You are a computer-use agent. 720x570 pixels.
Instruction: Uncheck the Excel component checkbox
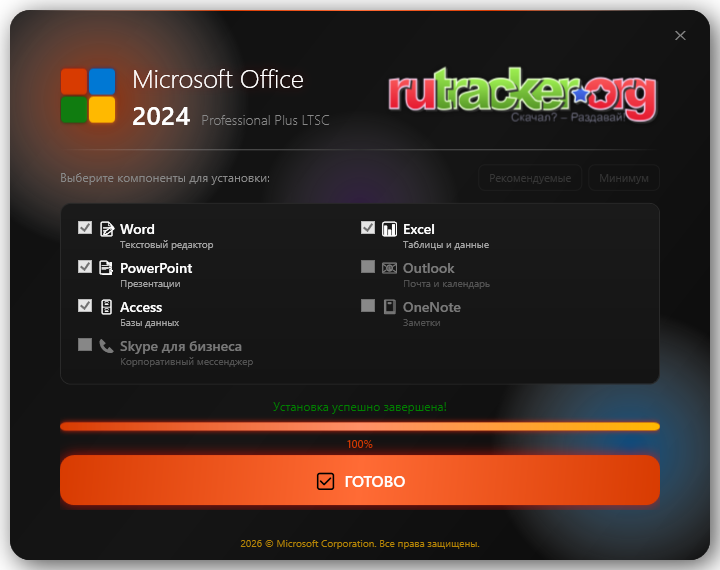[x=368, y=228]
